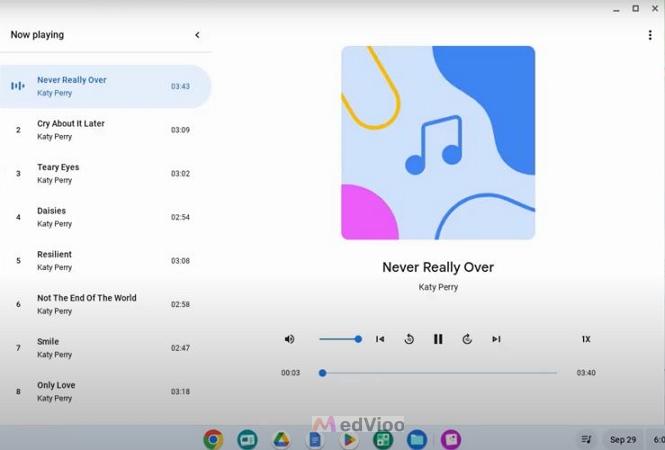Image resolution: width=665 pixels, height=450 pixels.
Task: Open the Files app from the shelf
Action: [x=417, y=439]
